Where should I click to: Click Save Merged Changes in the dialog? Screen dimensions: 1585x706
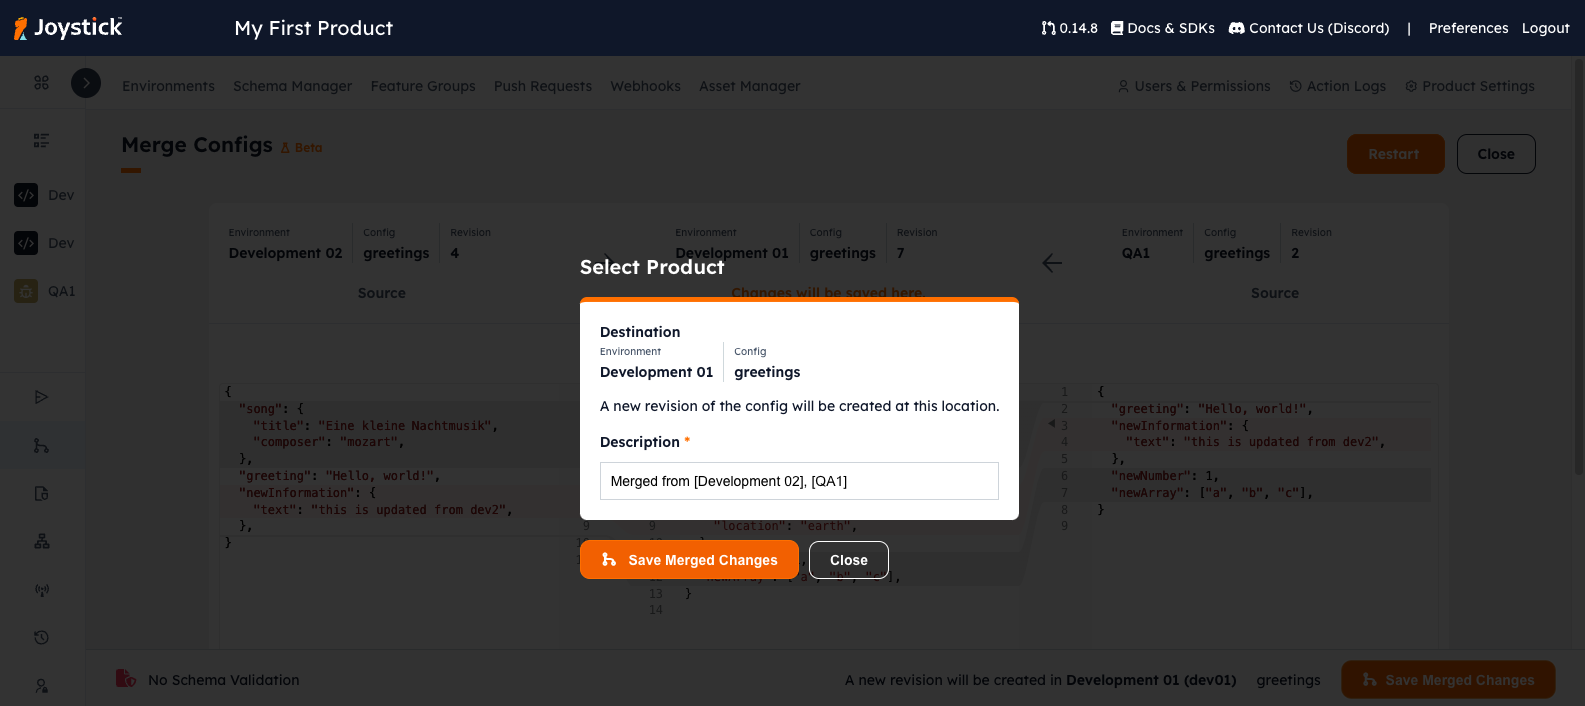pyautogui.click(x=689, y=560)
